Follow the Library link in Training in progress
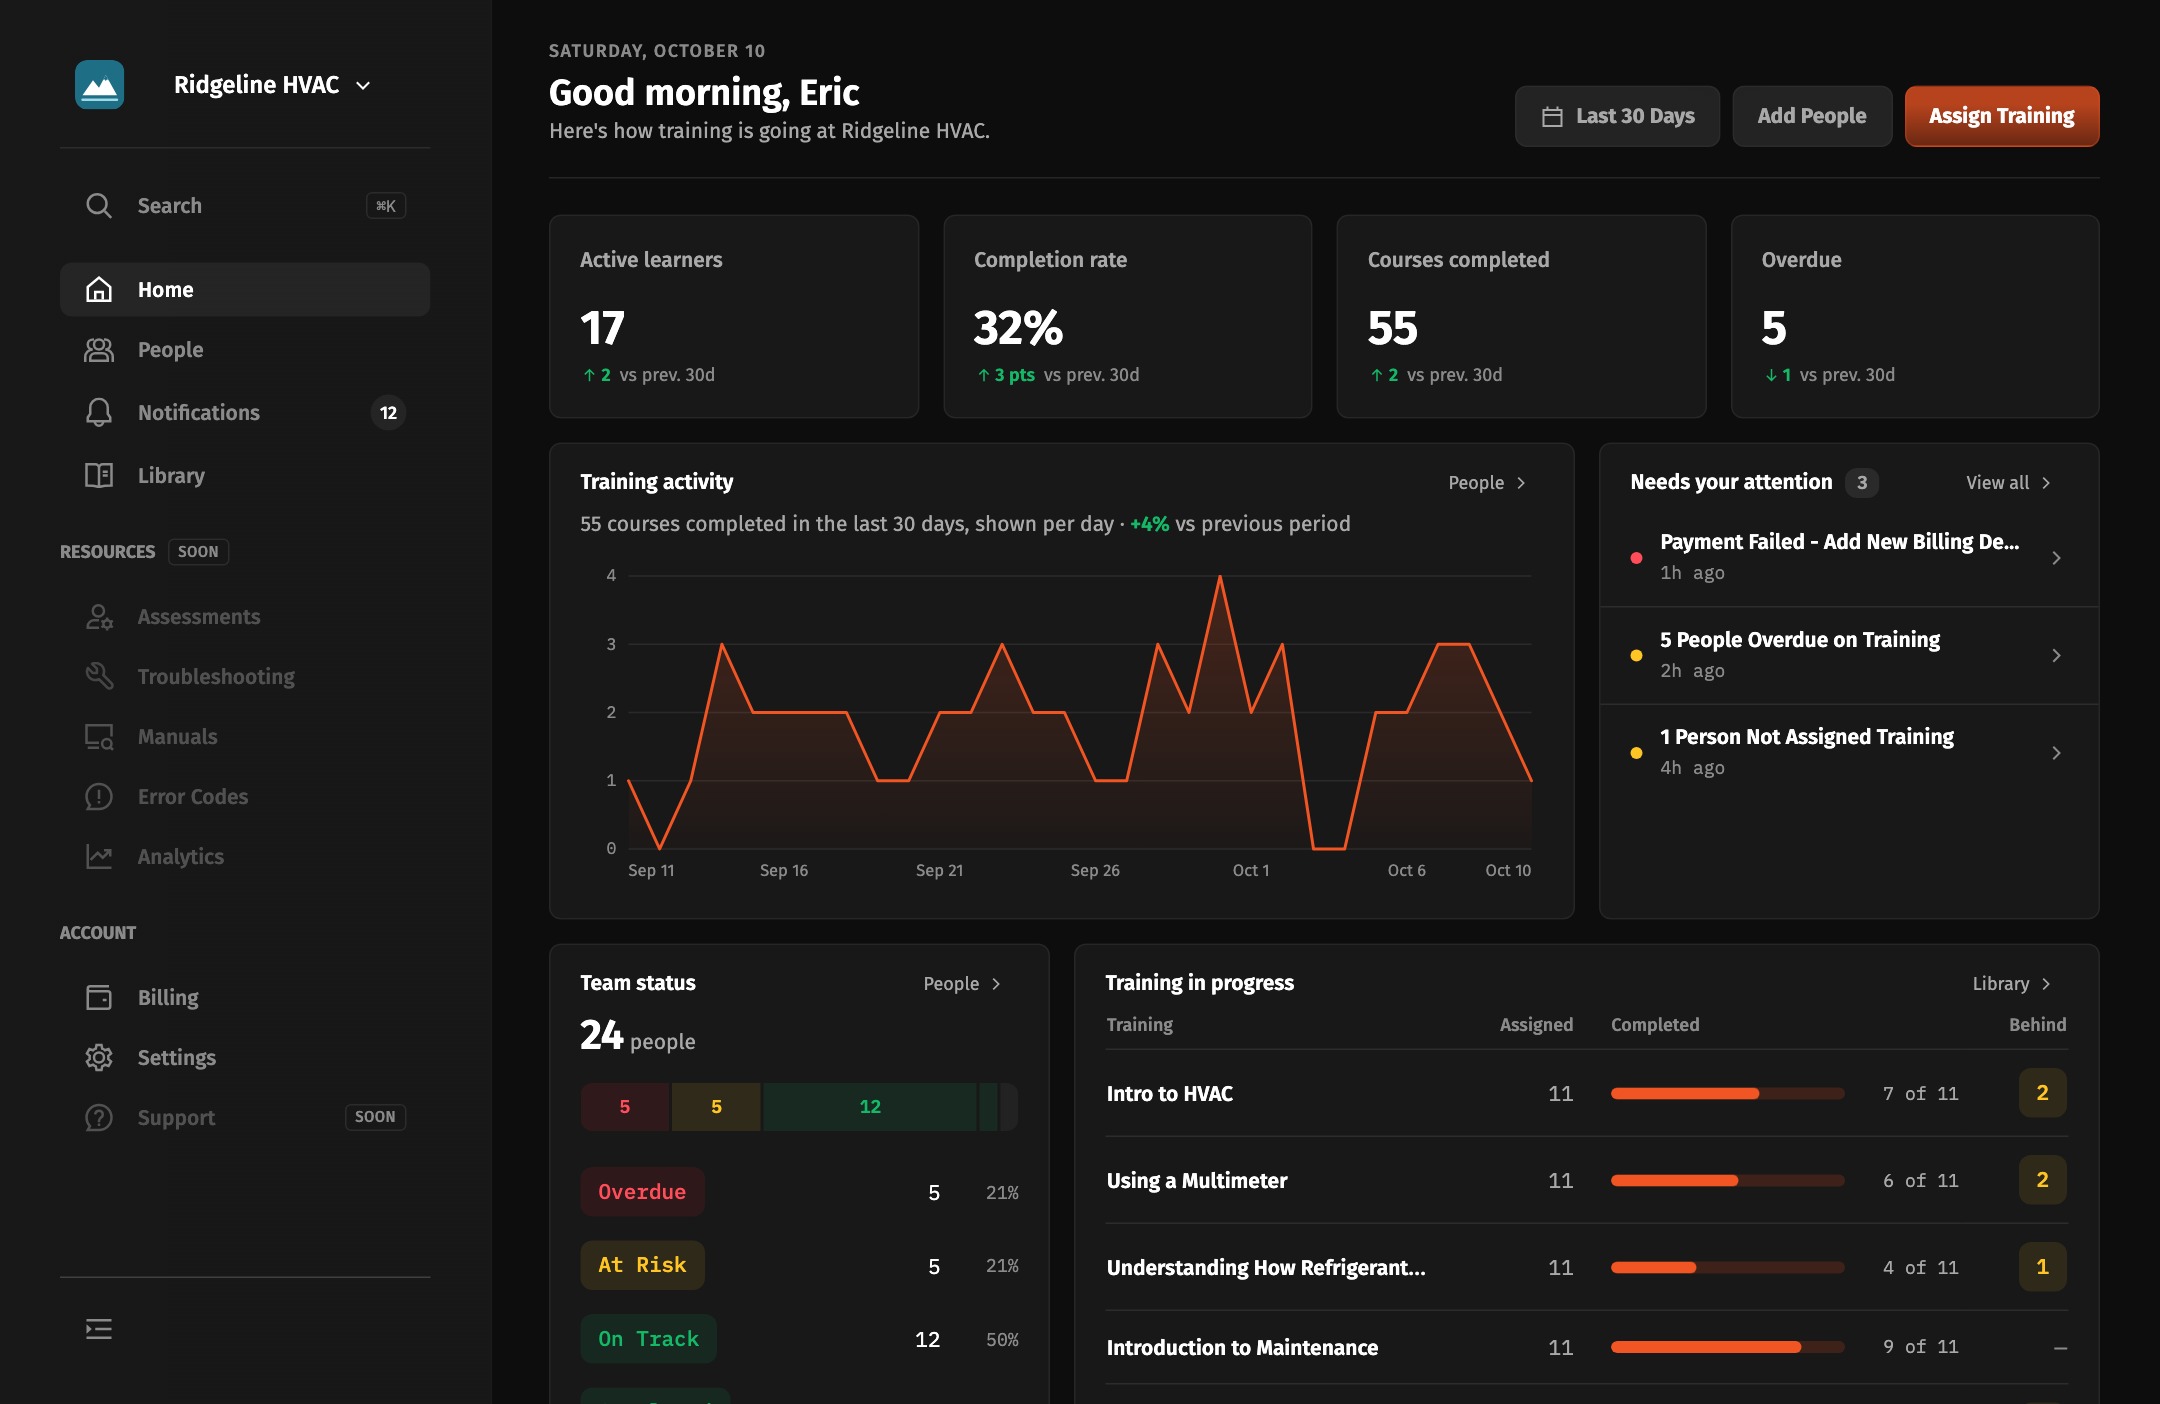The height and width of the screenshot is (1404, 2160). 2012,984
